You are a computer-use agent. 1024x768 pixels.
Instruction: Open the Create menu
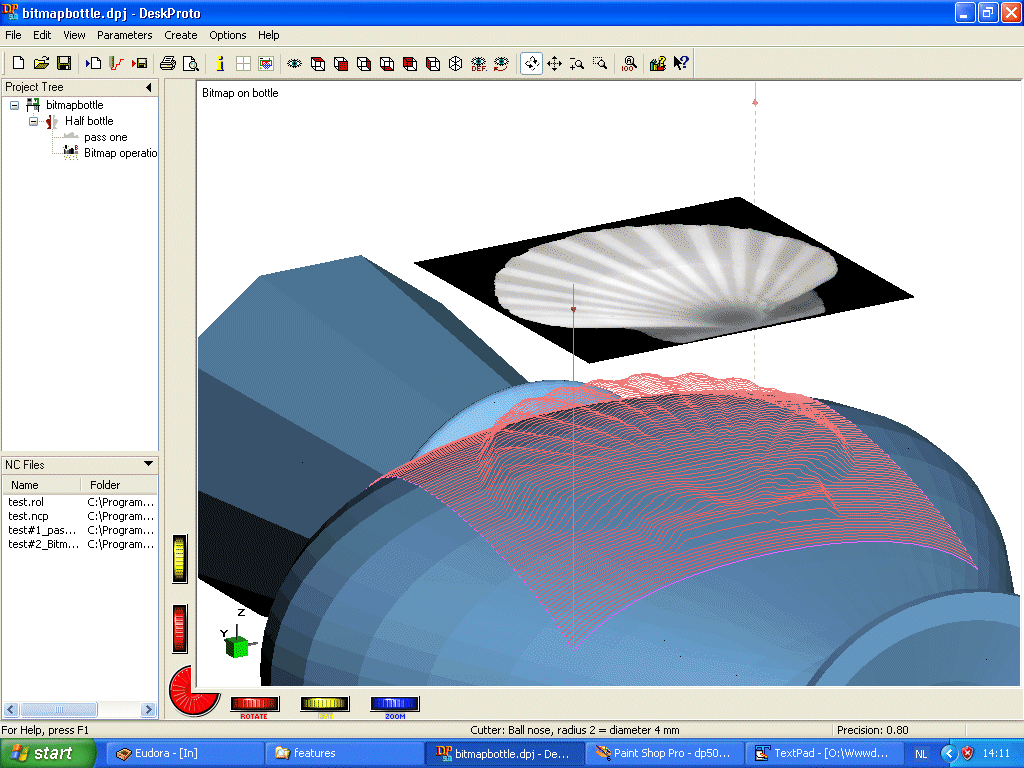181,35
